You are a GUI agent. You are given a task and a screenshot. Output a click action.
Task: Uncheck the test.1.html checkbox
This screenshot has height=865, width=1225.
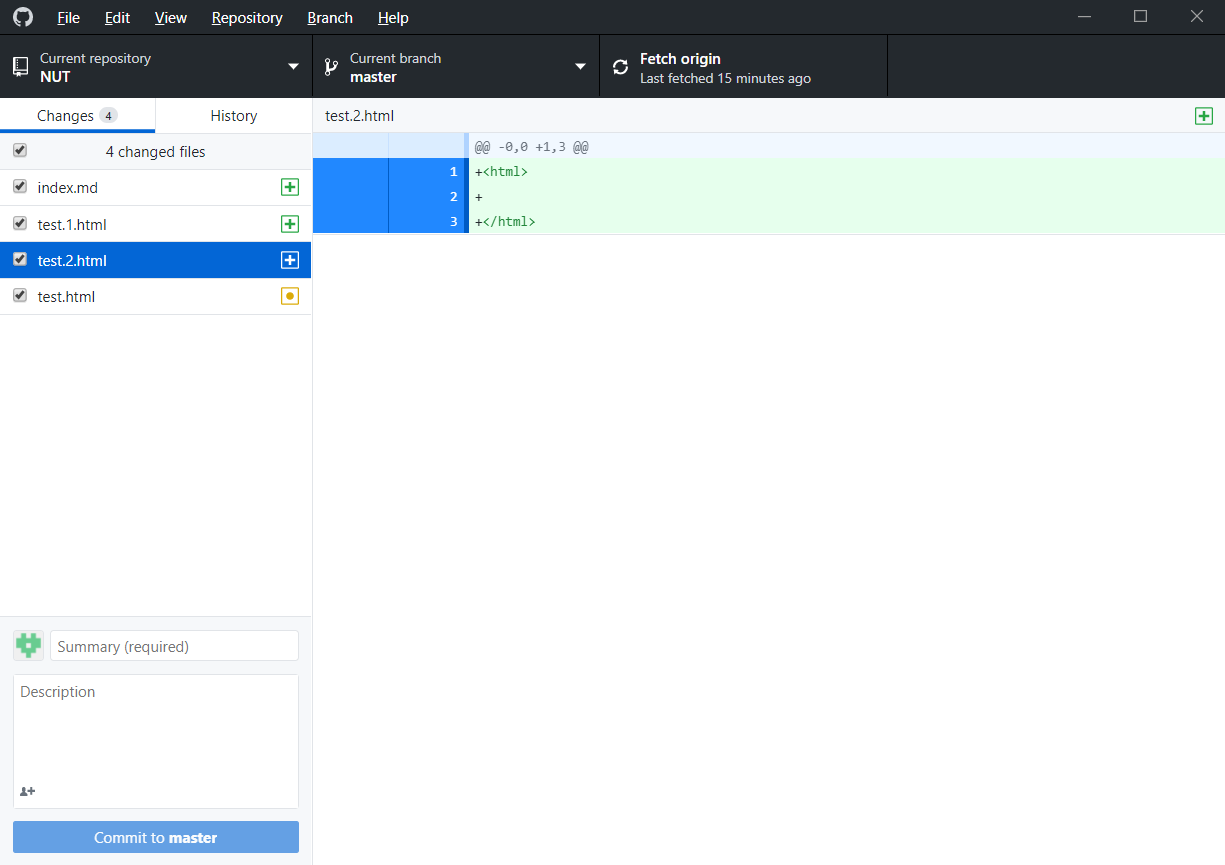coord(20,223)
